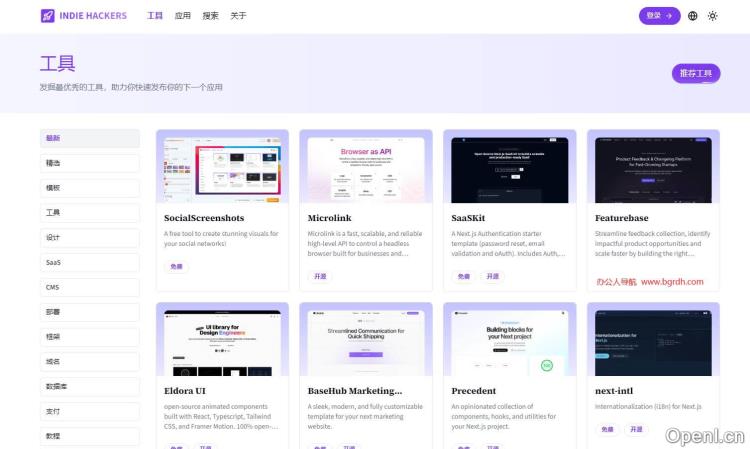
Task: Open the globe language switcher
Action: (x=693, y=16)
